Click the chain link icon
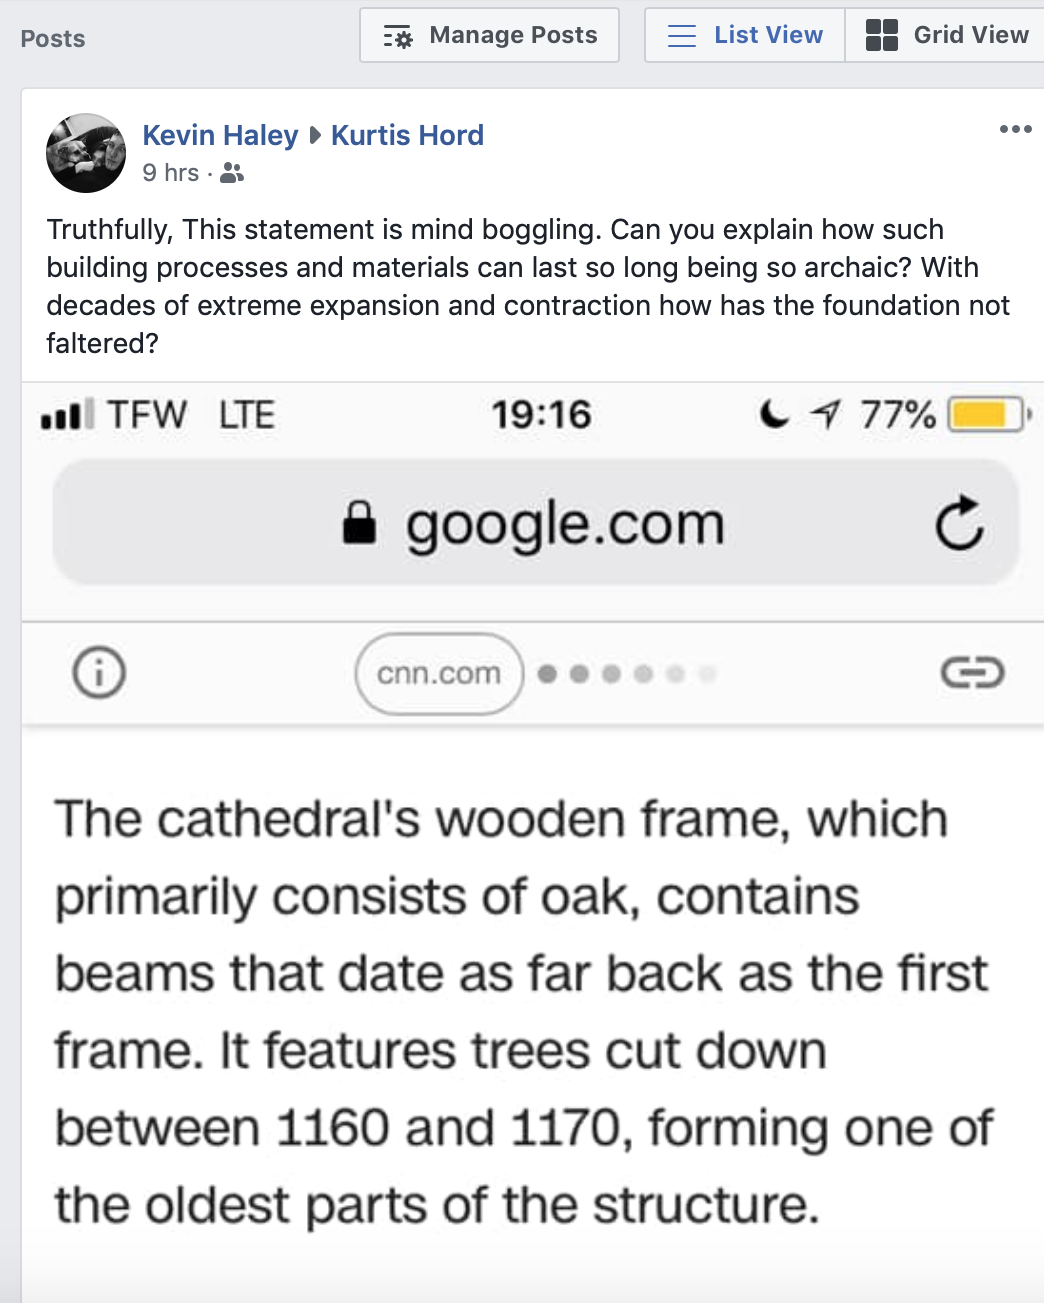Screen dimensions: 1044x1303 click(971, 673)
